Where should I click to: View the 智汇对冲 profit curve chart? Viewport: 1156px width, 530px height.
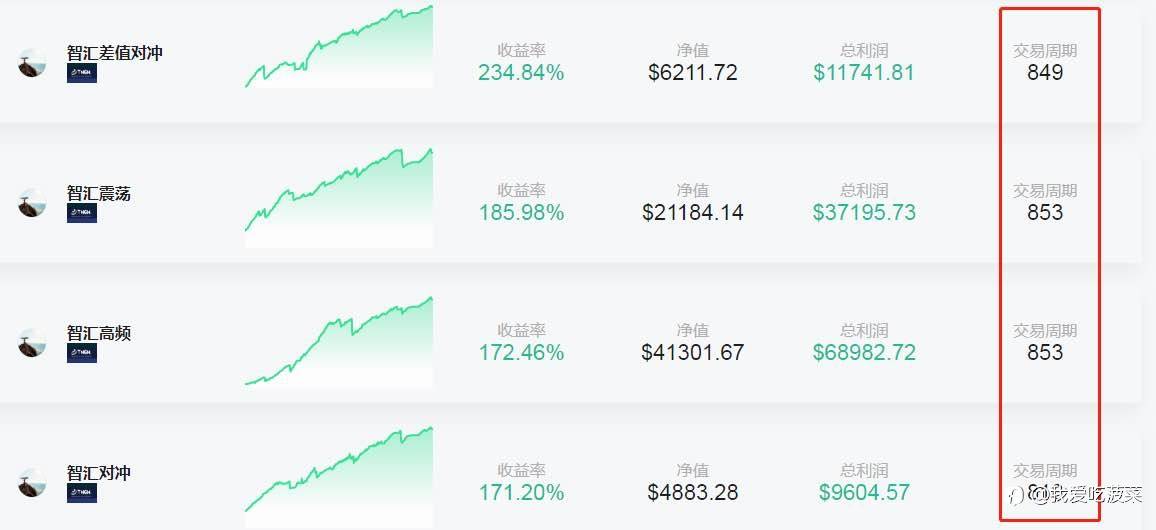(x=339, y=470)
